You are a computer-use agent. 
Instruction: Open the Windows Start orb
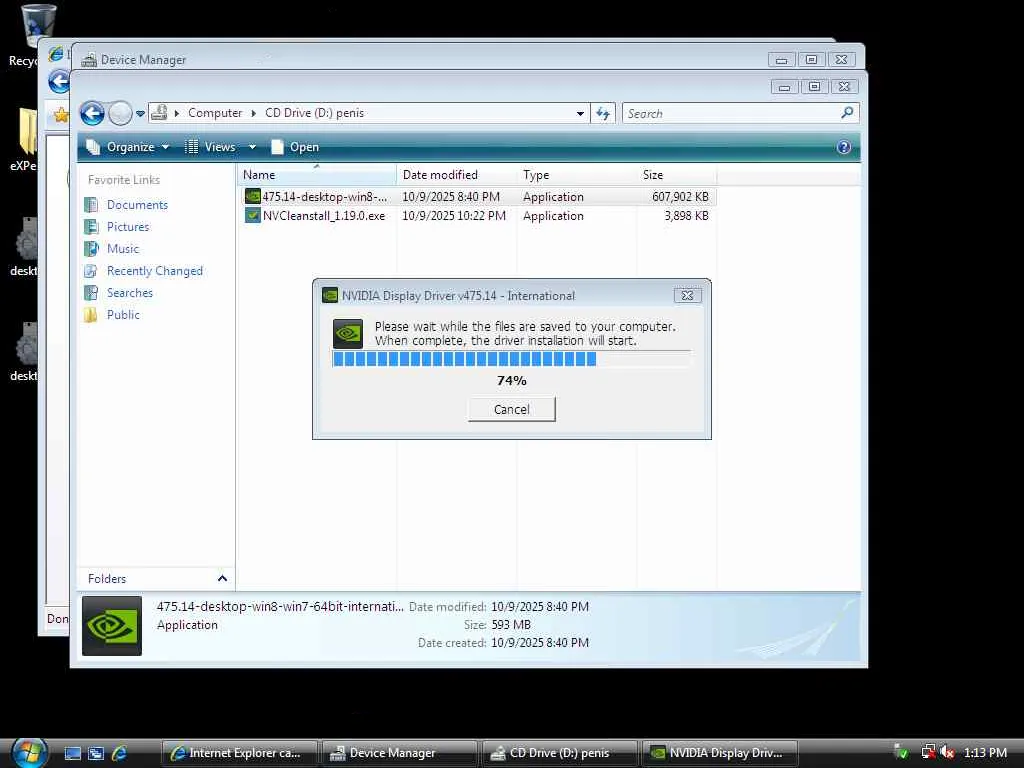[x=29, y=752]
